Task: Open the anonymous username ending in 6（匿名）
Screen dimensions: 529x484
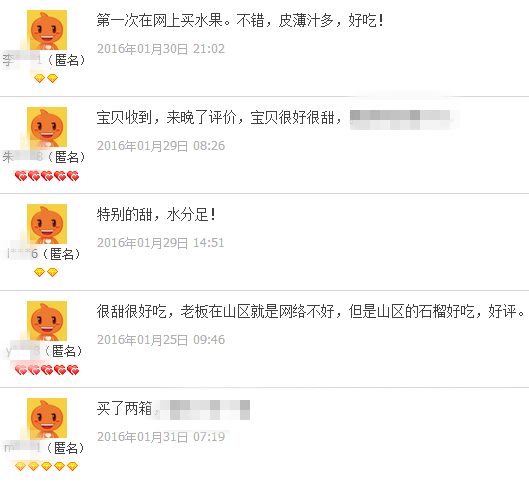Action: pyautogui.click(x=44, y=254)
